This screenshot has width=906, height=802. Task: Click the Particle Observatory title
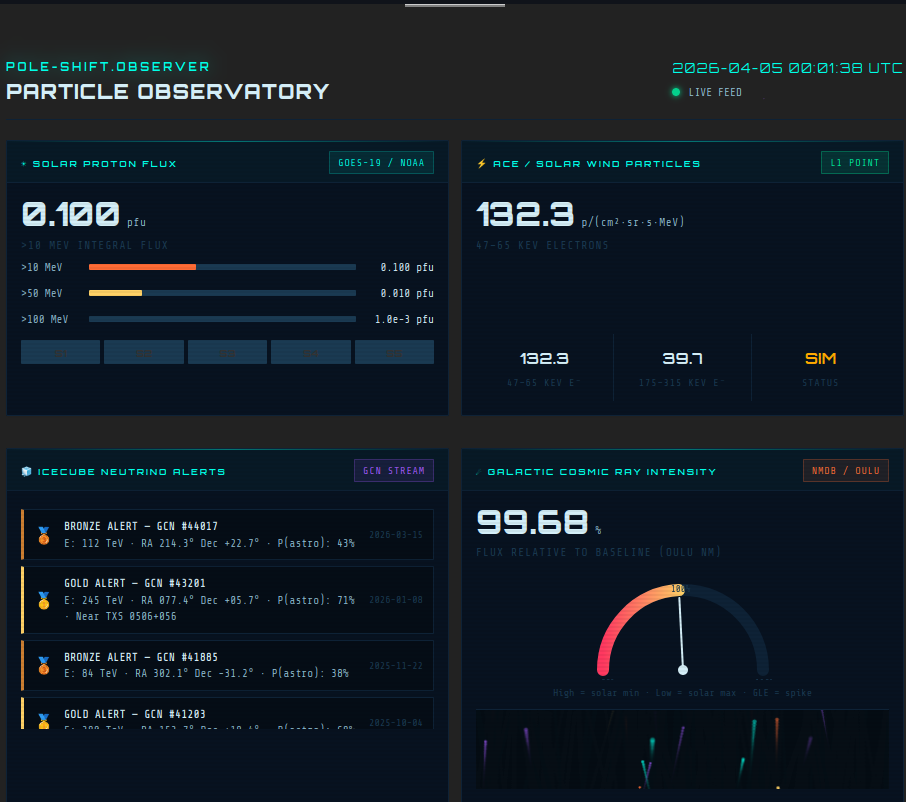(167, 91)
